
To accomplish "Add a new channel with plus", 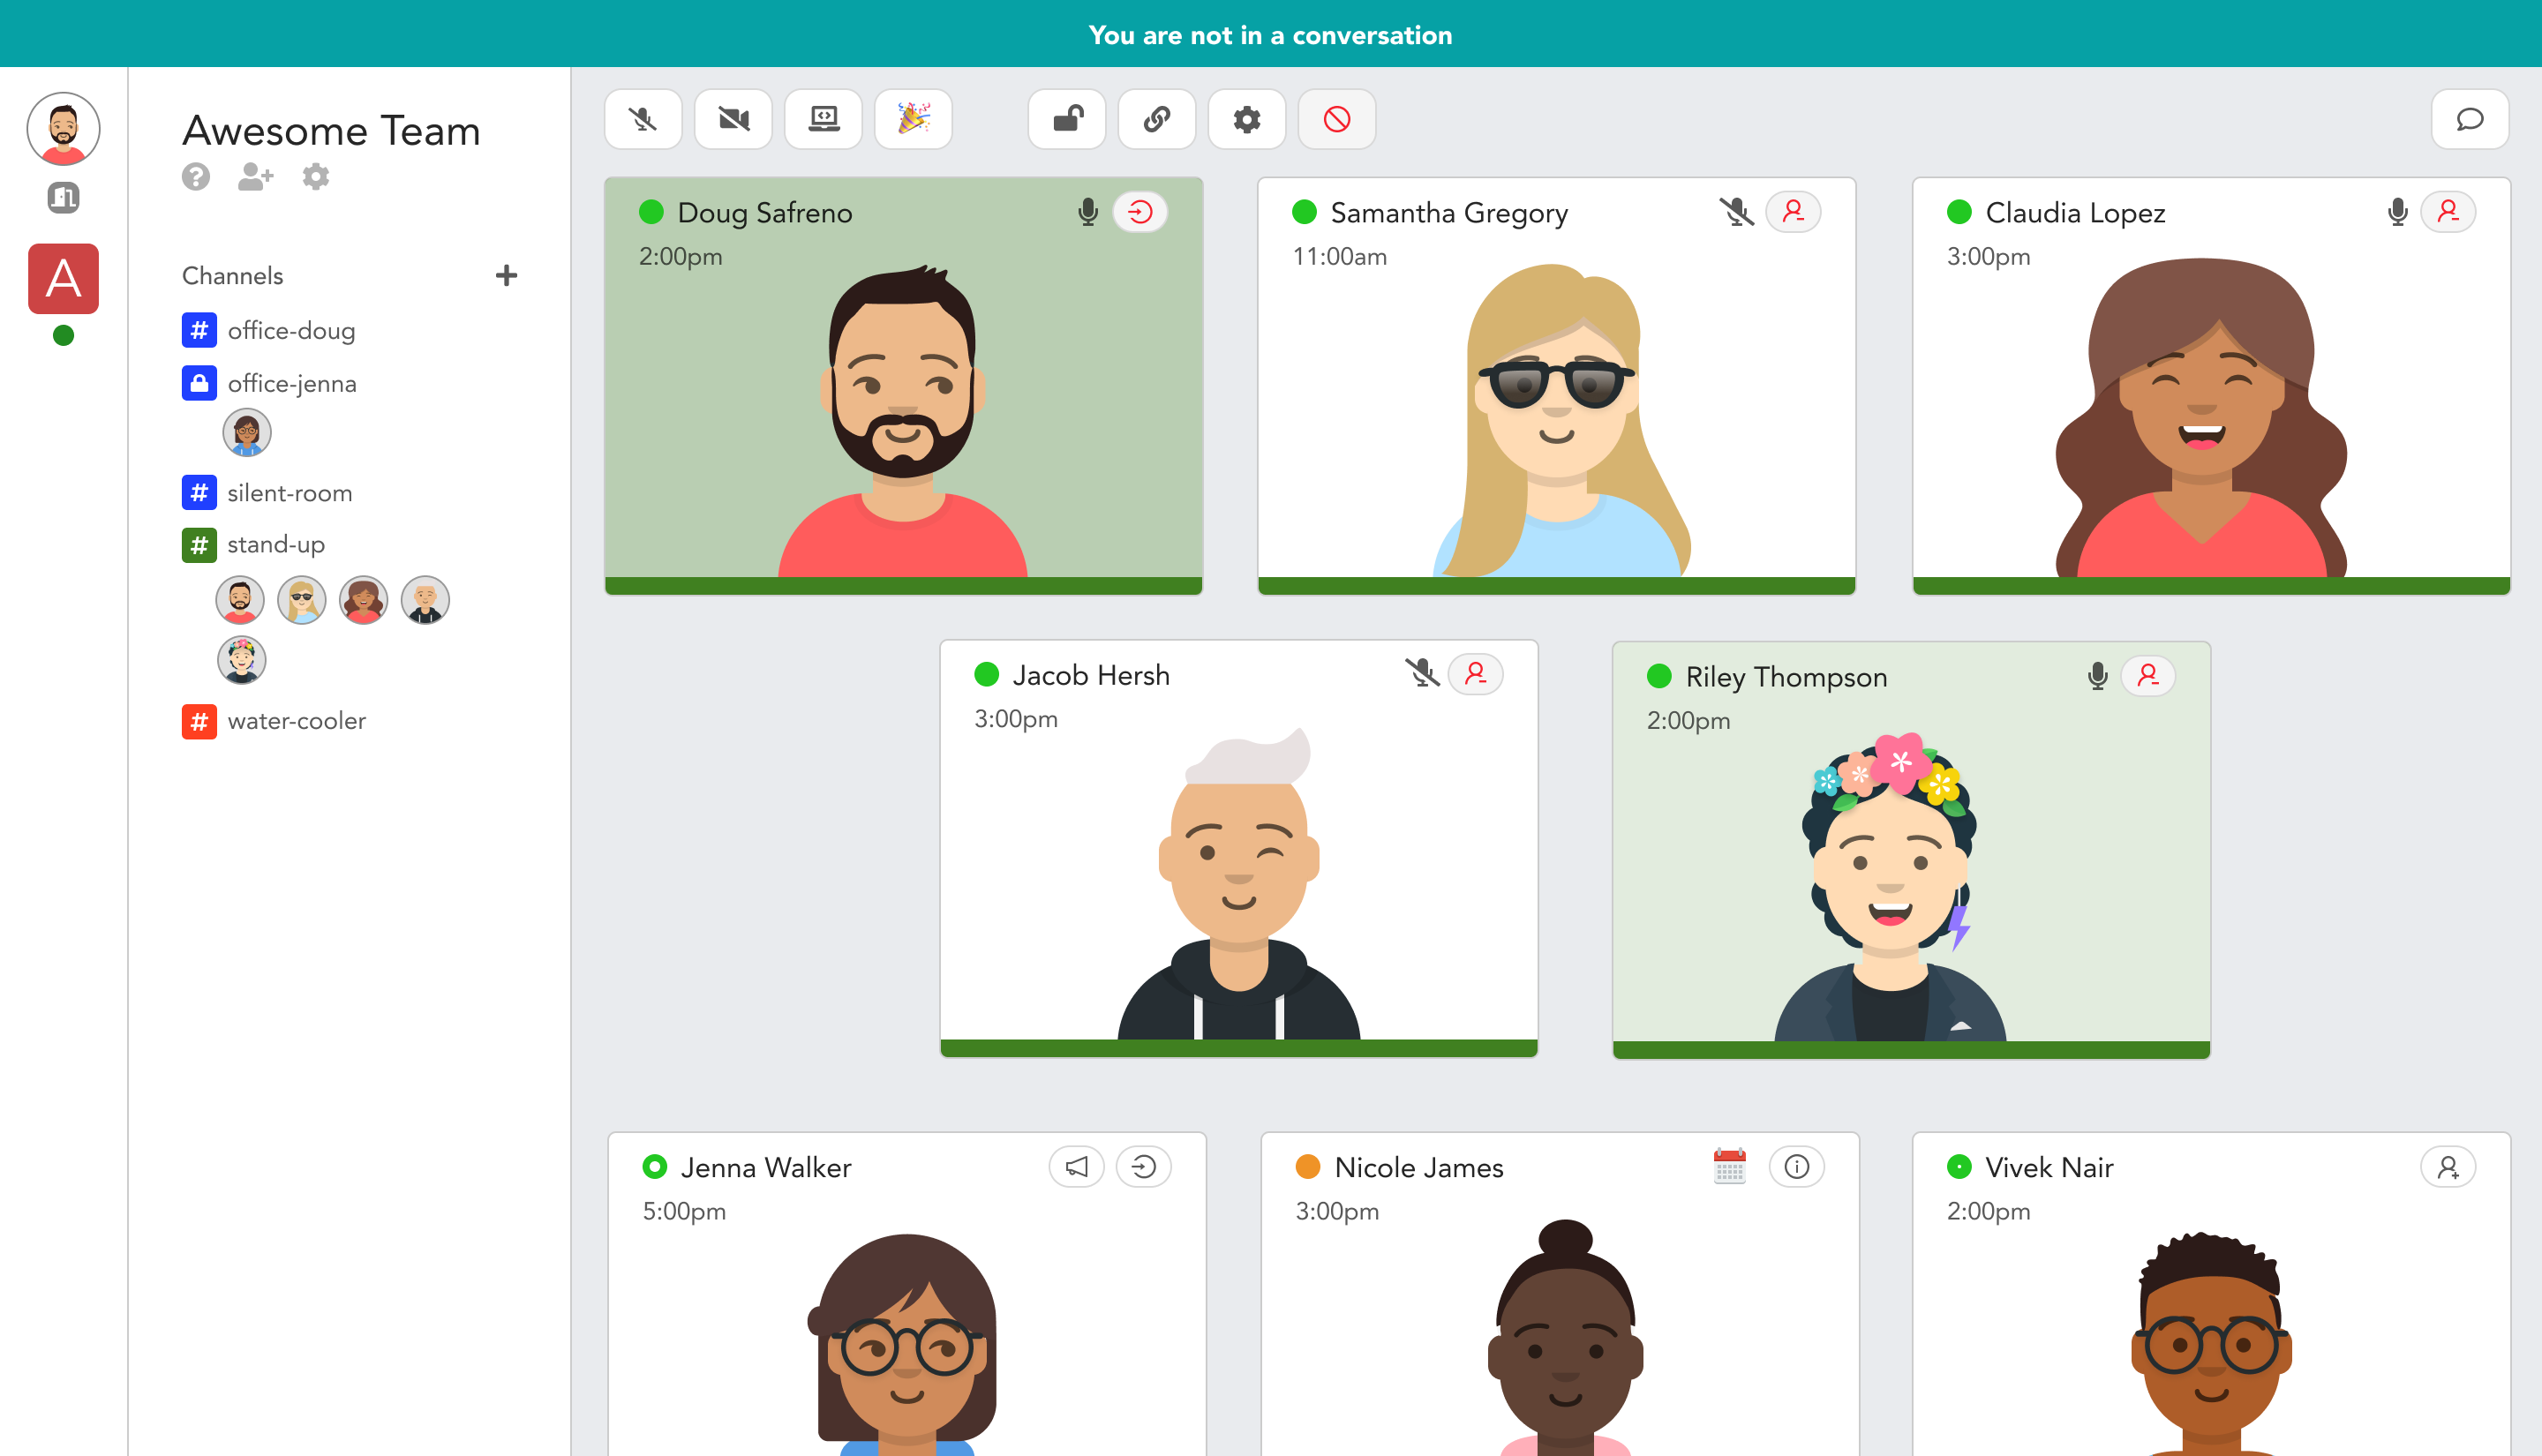I will 506,275.
